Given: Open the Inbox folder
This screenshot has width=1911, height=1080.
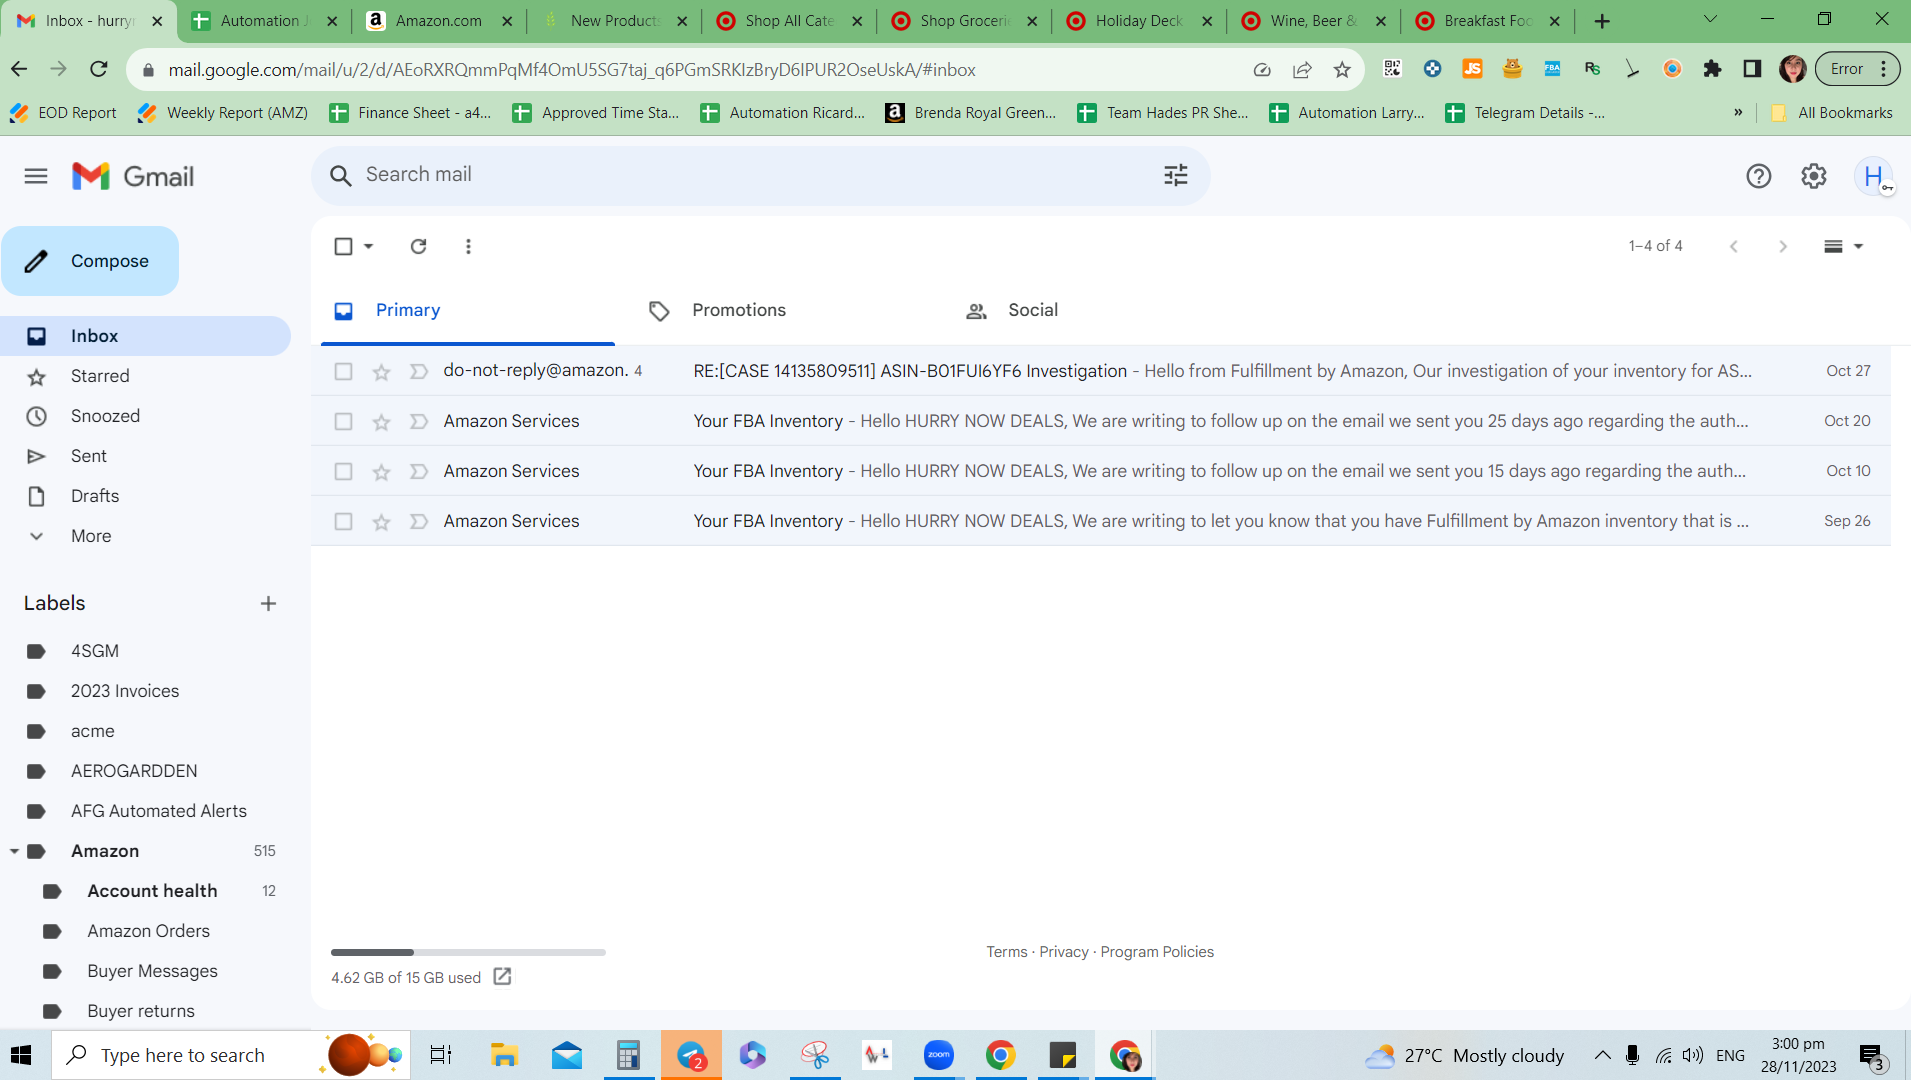Looking at the screenshot, I should (146, 336).
